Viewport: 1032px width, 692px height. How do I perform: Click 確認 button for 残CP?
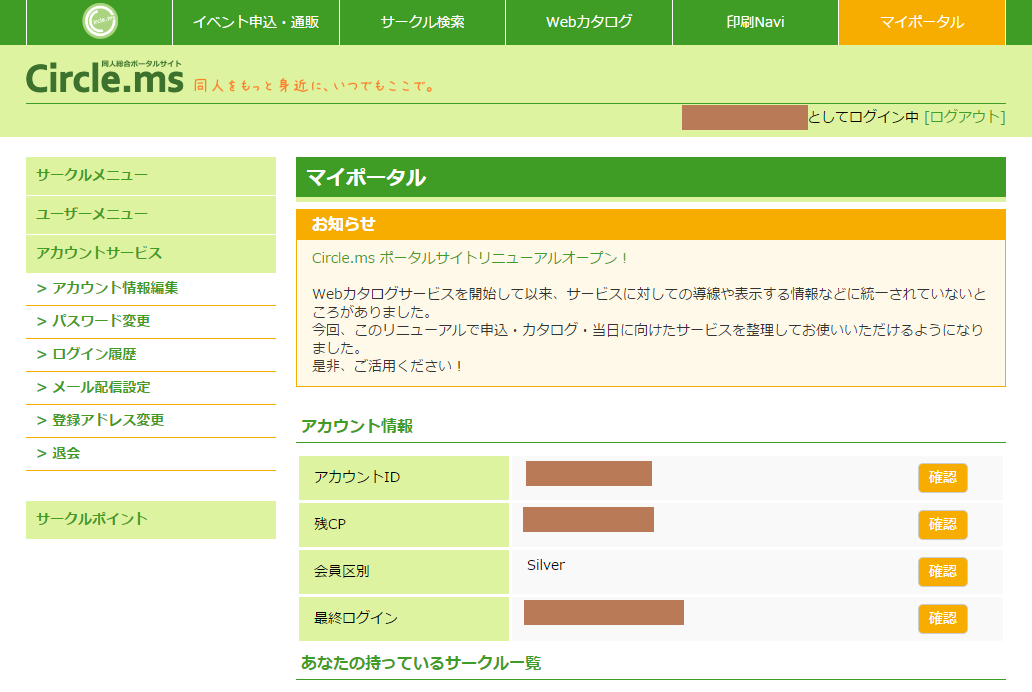pyautogui.click(x=942, y=525)
